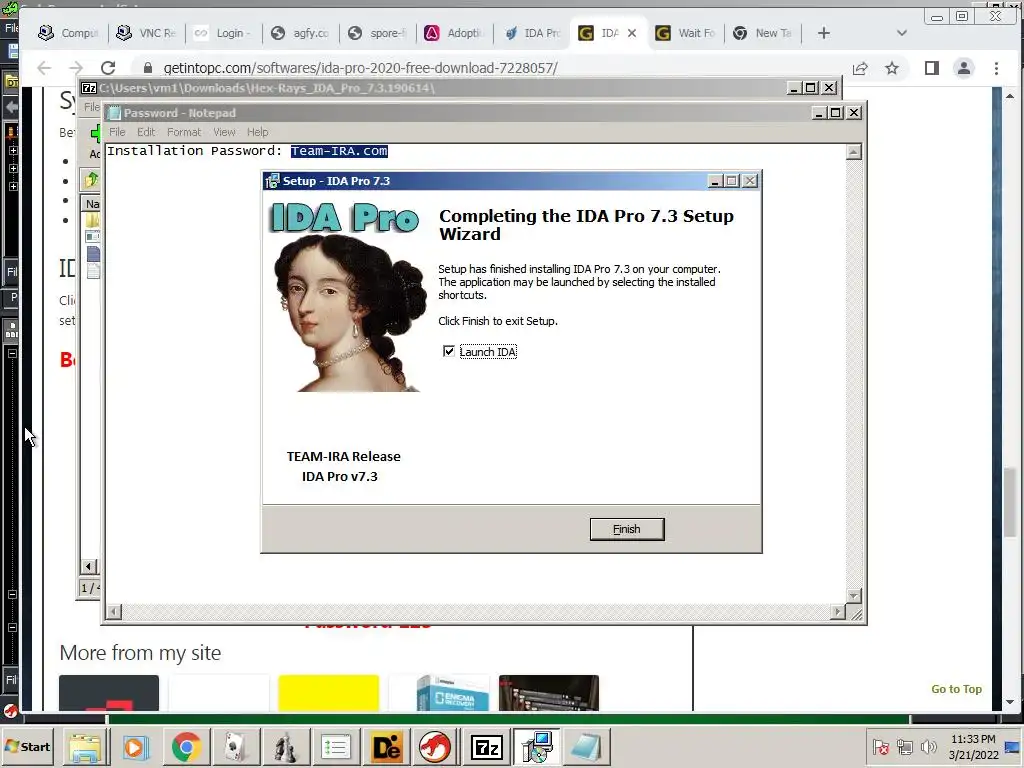Open the Notepad File menu
This screenshot has width=1024, height=768.
click(x=117, y=132)
